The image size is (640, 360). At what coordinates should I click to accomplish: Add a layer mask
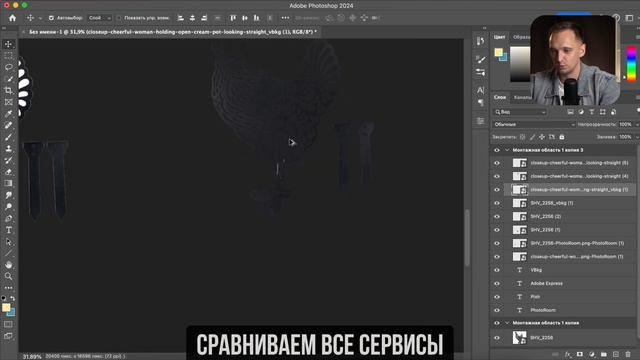tap(580, 354)
